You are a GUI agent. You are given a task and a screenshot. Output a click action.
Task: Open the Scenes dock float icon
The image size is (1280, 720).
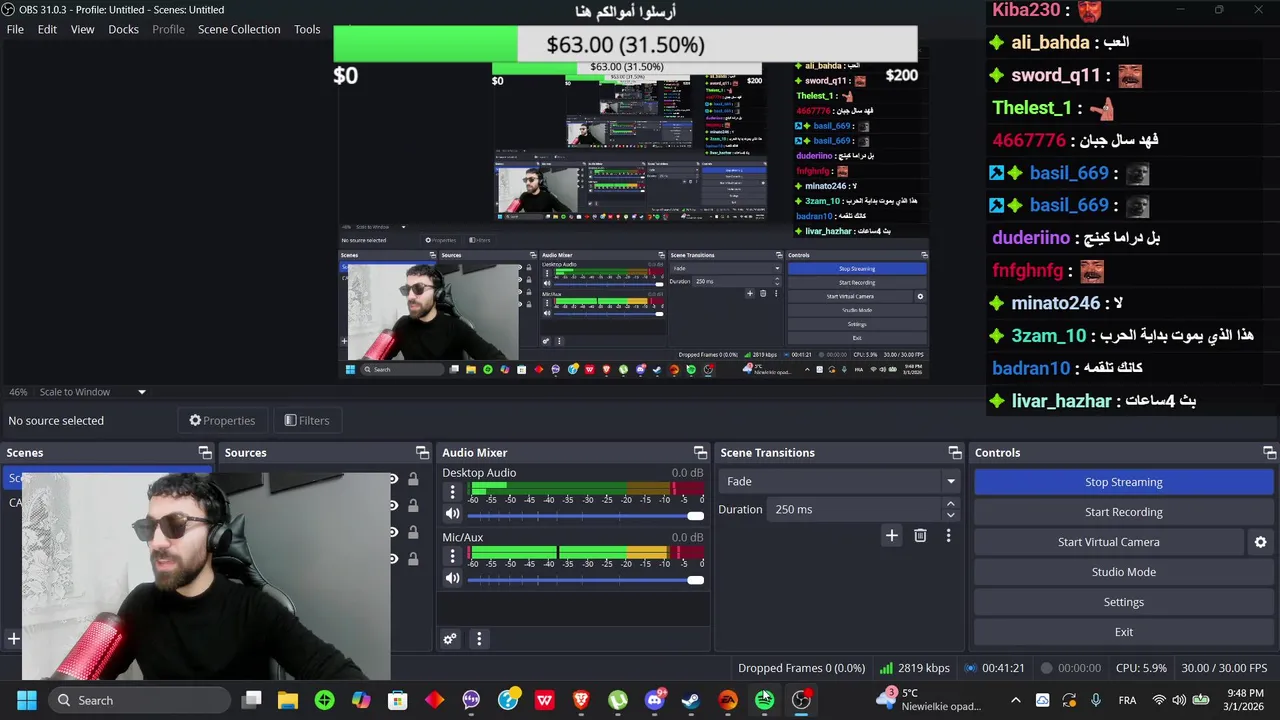point(205,453)
